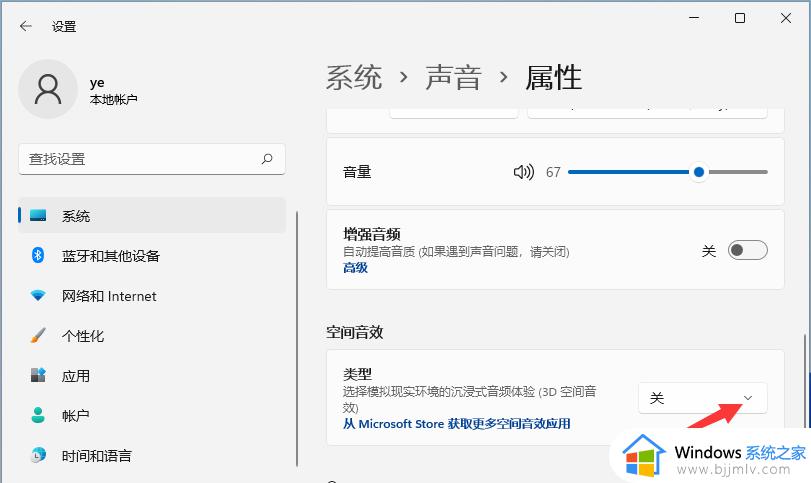The width and height of the screenshot is (811, 483).
Task: Click the volume value 67
Action: (553, 172)
